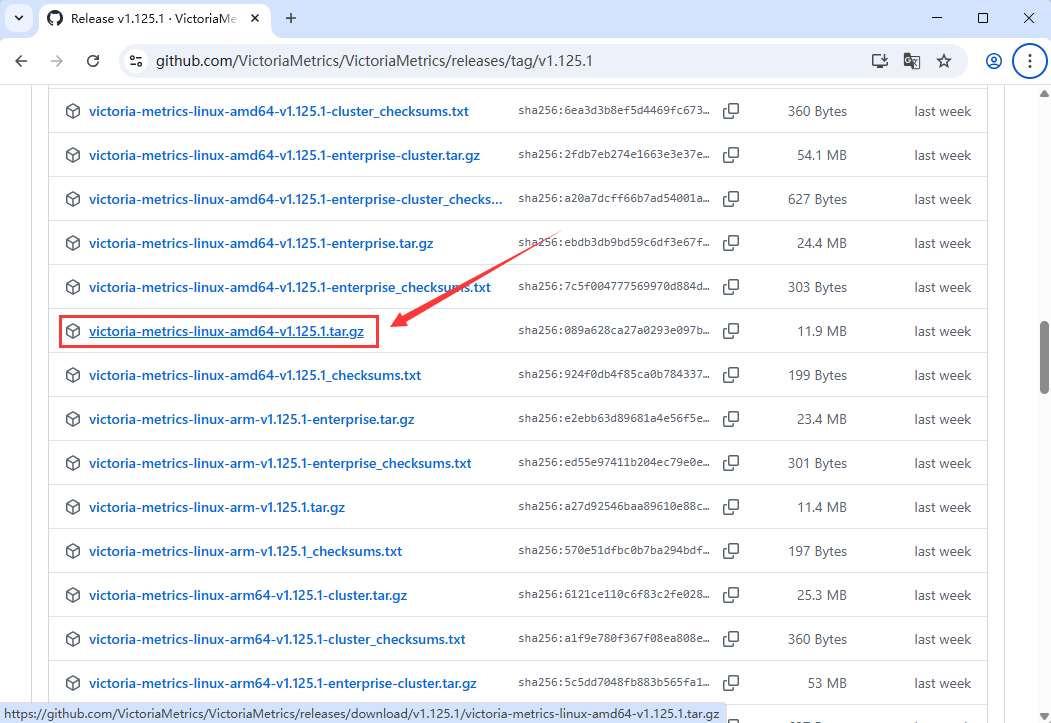Click the 627 Bytes size value
The height and width of the screenshot is (723, 1051).
[817, 200]
